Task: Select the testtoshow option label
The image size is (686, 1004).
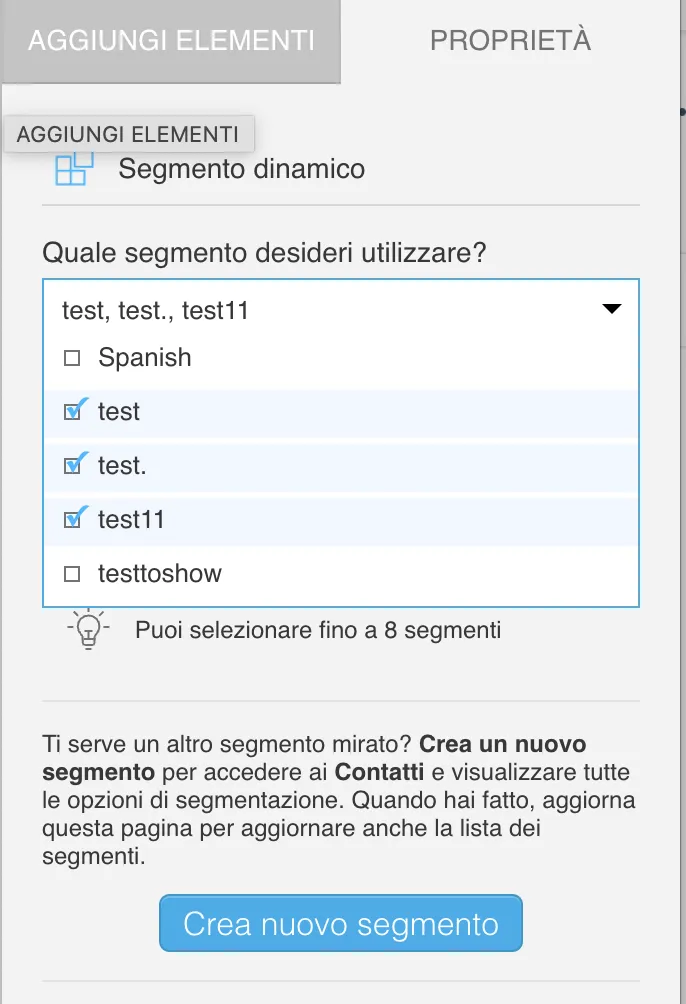Action: tap(159, 573)
